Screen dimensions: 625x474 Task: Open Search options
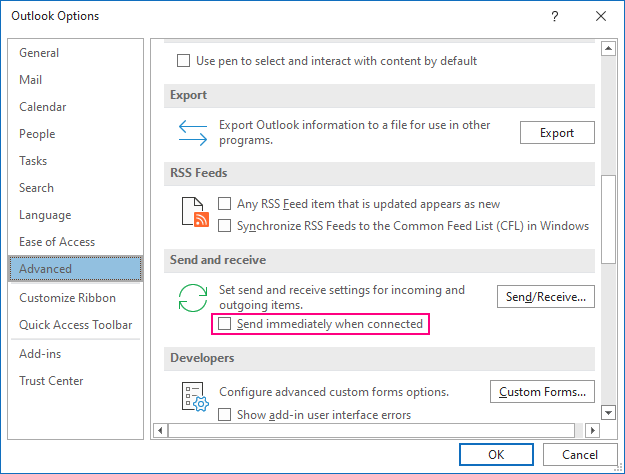[75, 188]
